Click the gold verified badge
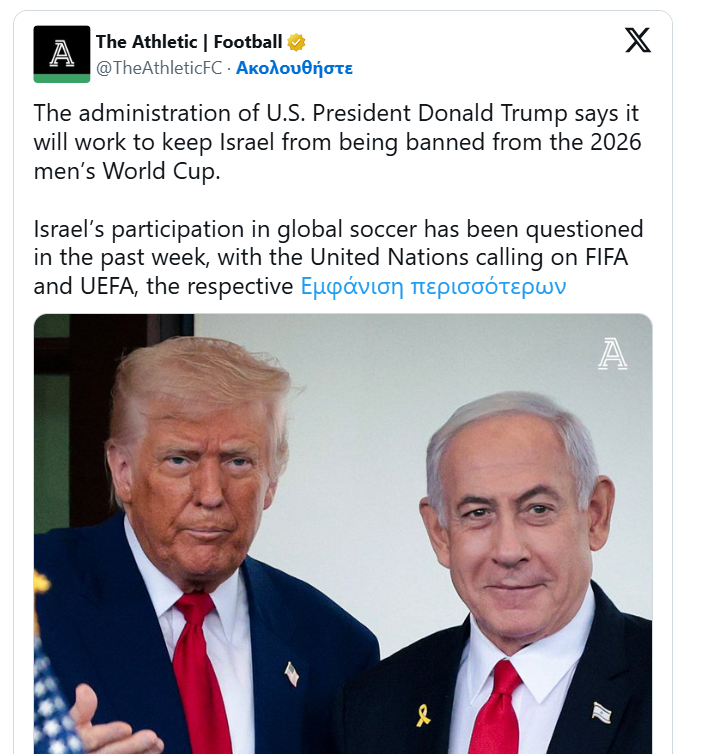 (296, 42)
